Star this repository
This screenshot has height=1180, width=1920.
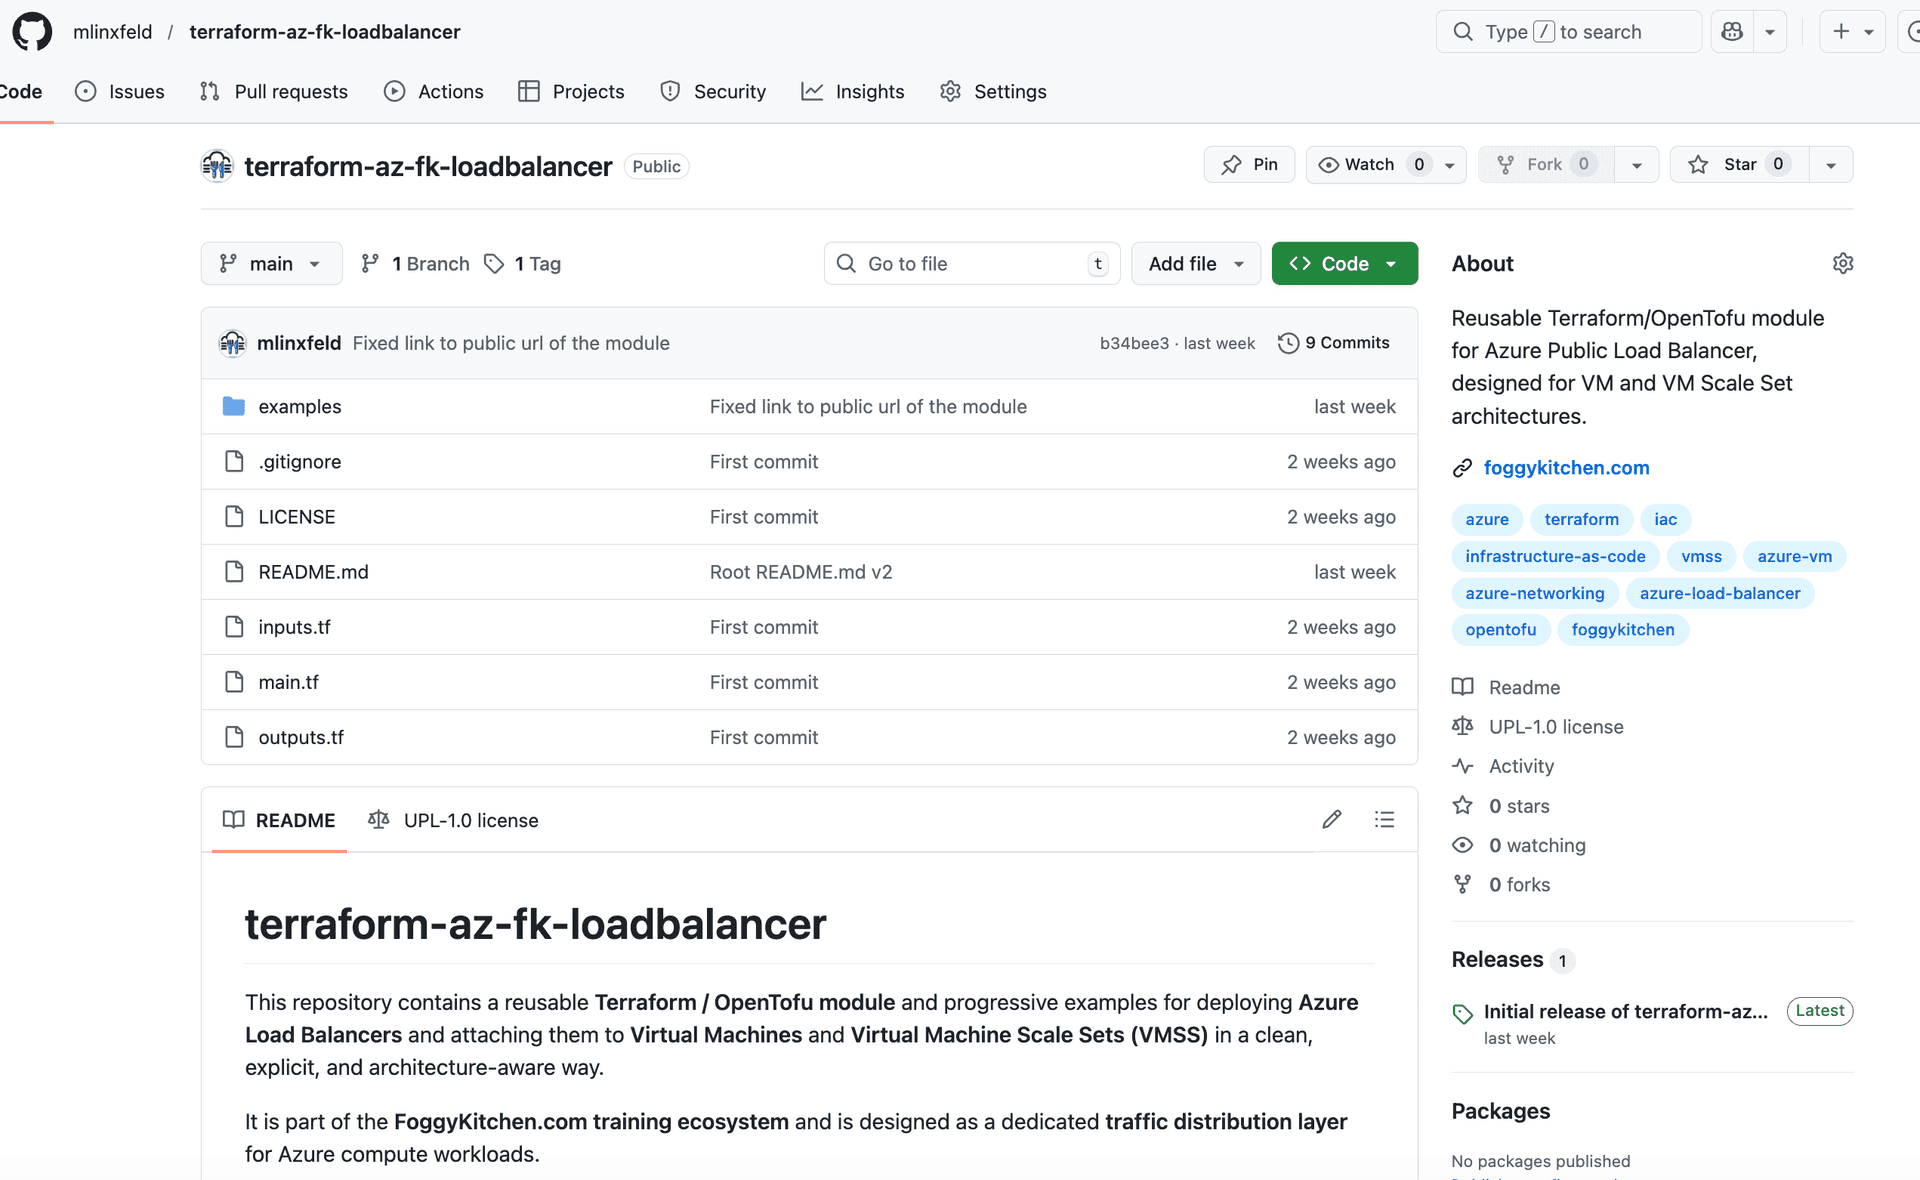(x=1739, y=165)
